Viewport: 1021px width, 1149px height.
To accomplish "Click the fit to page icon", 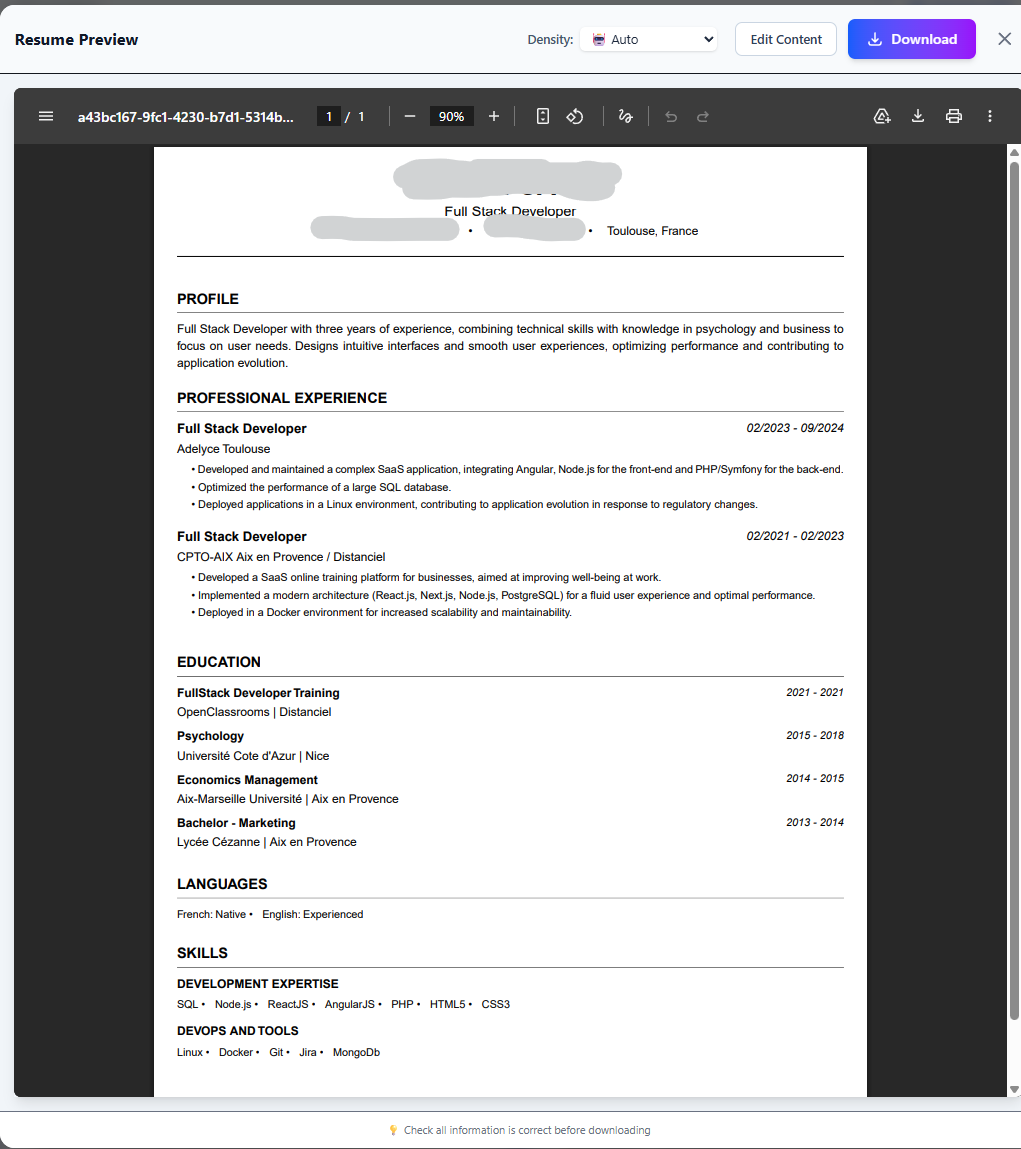I will click(542, 117).
